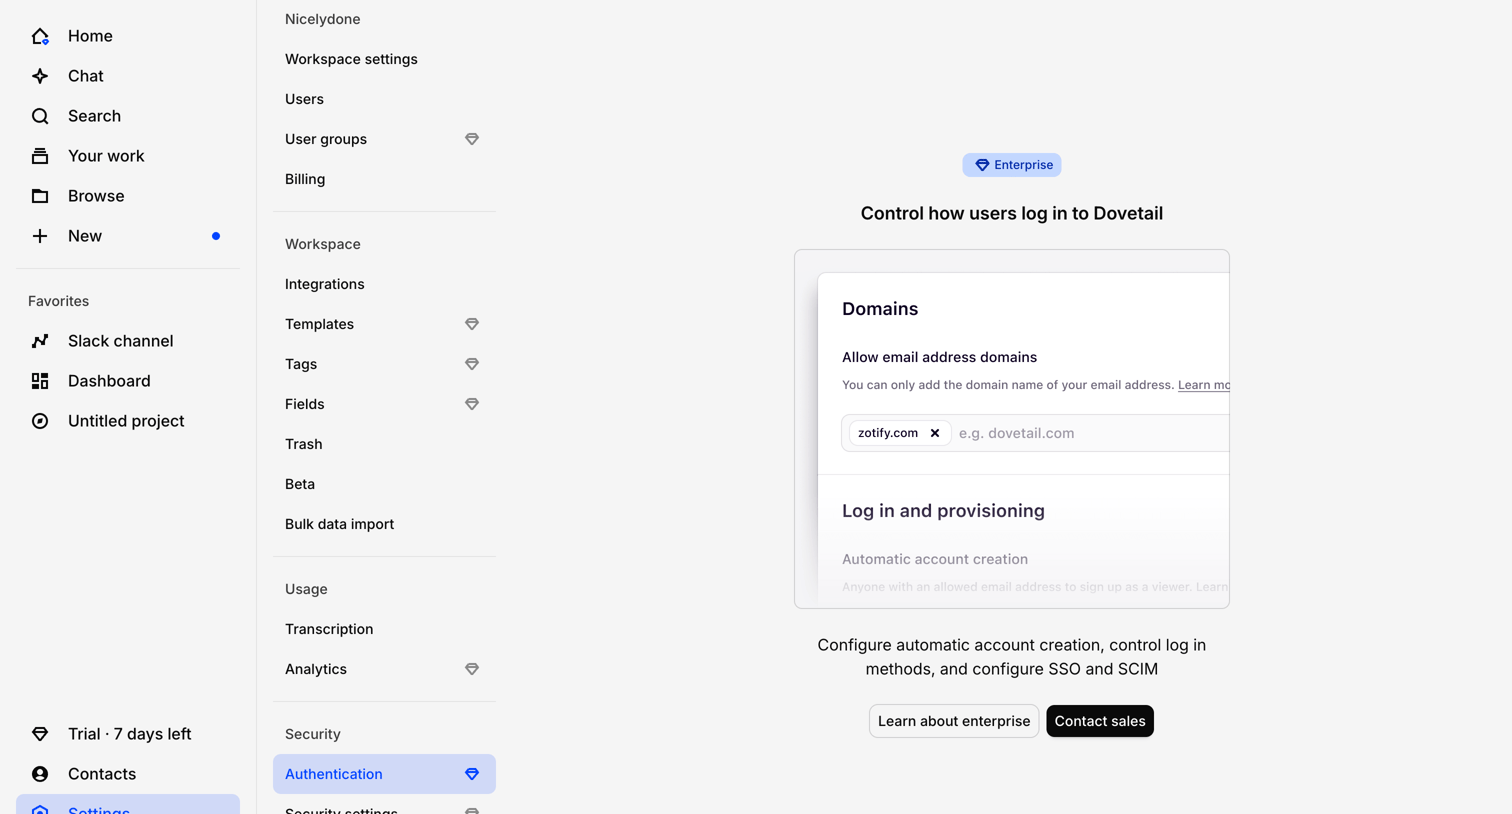Click the Search magnifier icon
This screenshot has height=814, width=1512.
pos(40,116)
